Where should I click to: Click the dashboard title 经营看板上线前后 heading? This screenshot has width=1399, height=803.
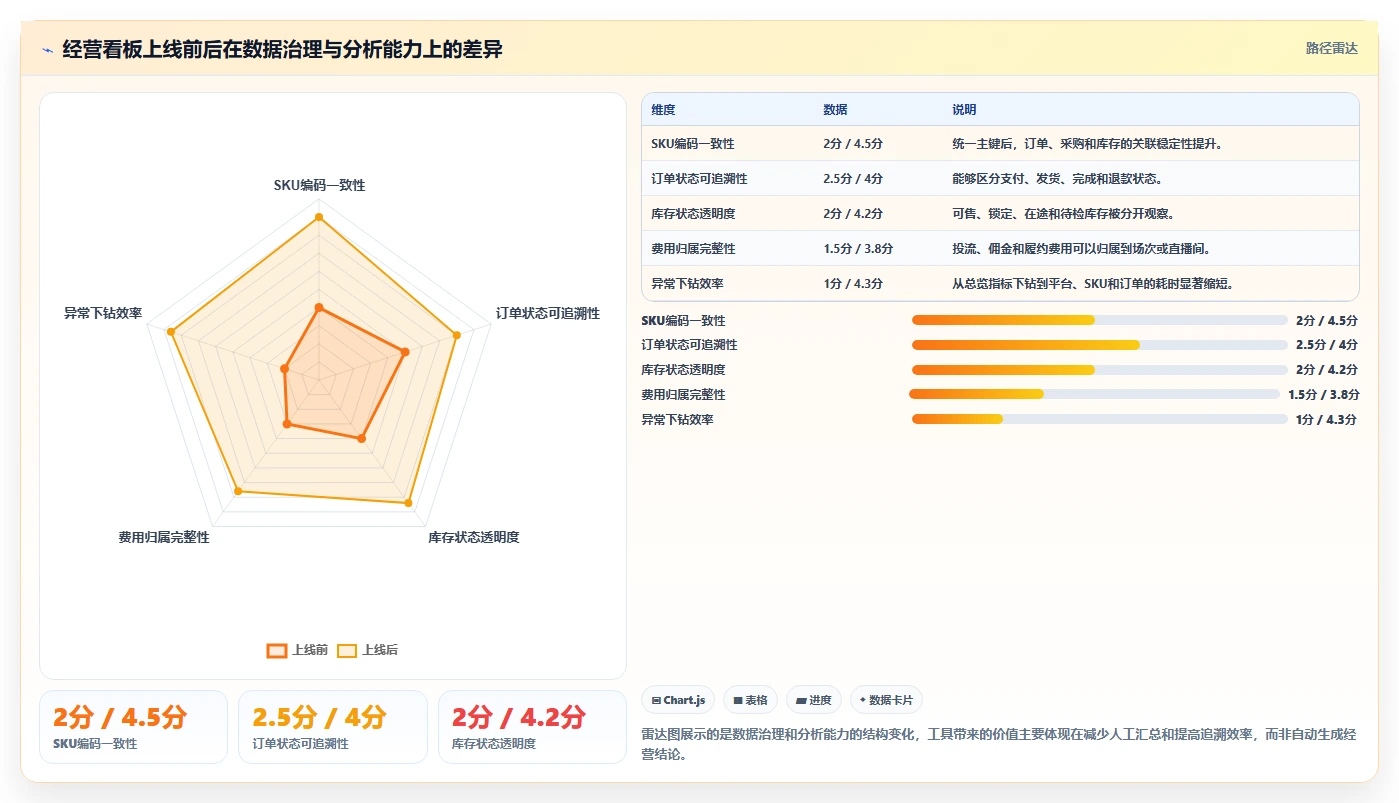283,50
